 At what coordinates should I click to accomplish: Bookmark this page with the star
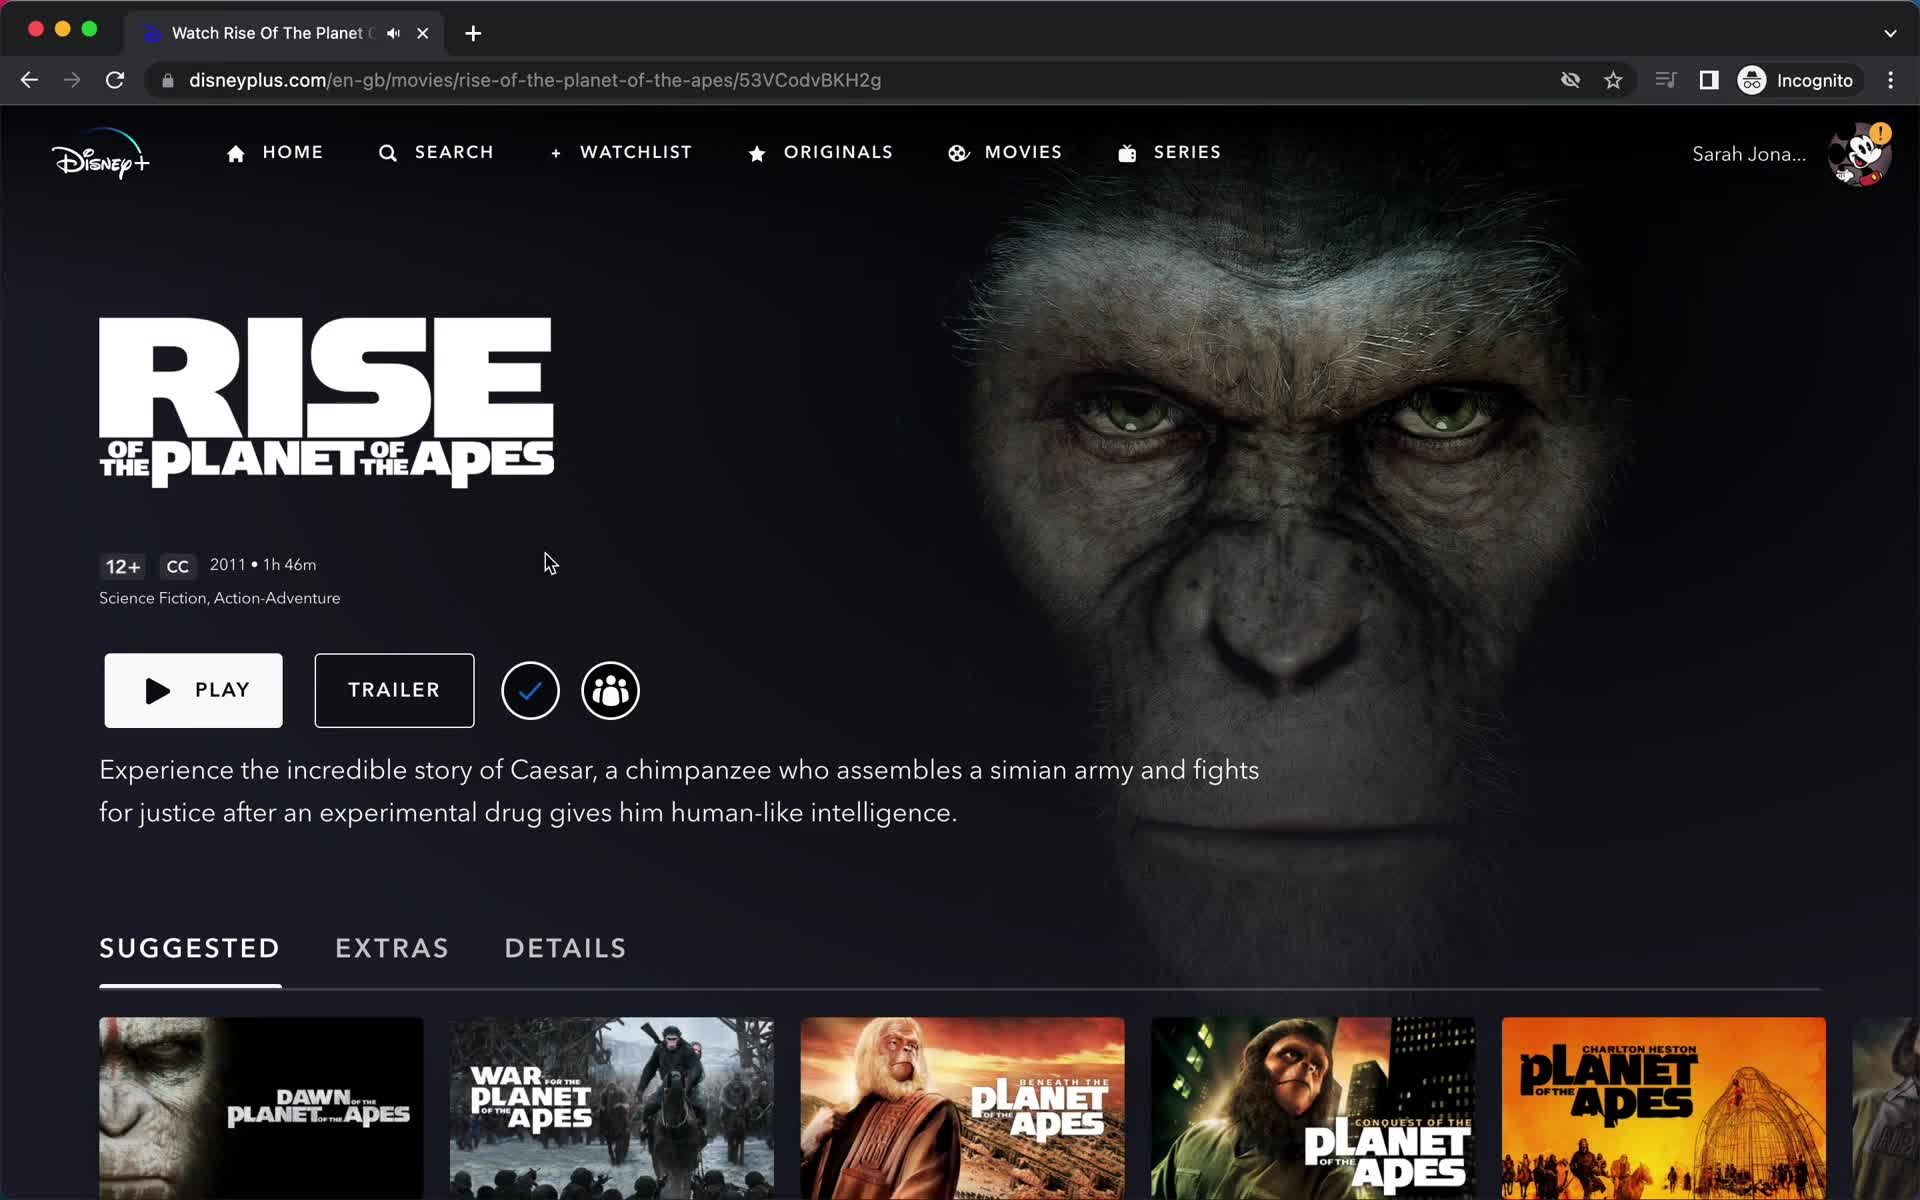(x=1613, y=80)
